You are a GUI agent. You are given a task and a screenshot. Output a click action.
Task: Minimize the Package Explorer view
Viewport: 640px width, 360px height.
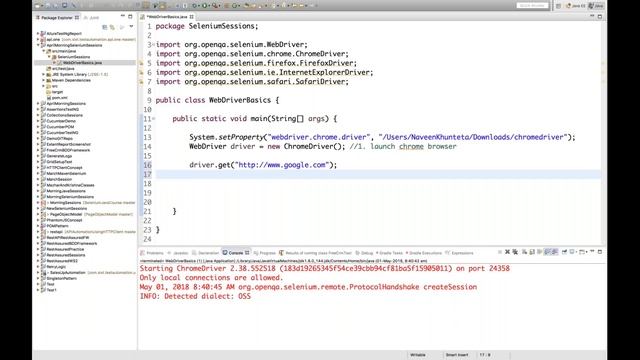tap(123, 16)
